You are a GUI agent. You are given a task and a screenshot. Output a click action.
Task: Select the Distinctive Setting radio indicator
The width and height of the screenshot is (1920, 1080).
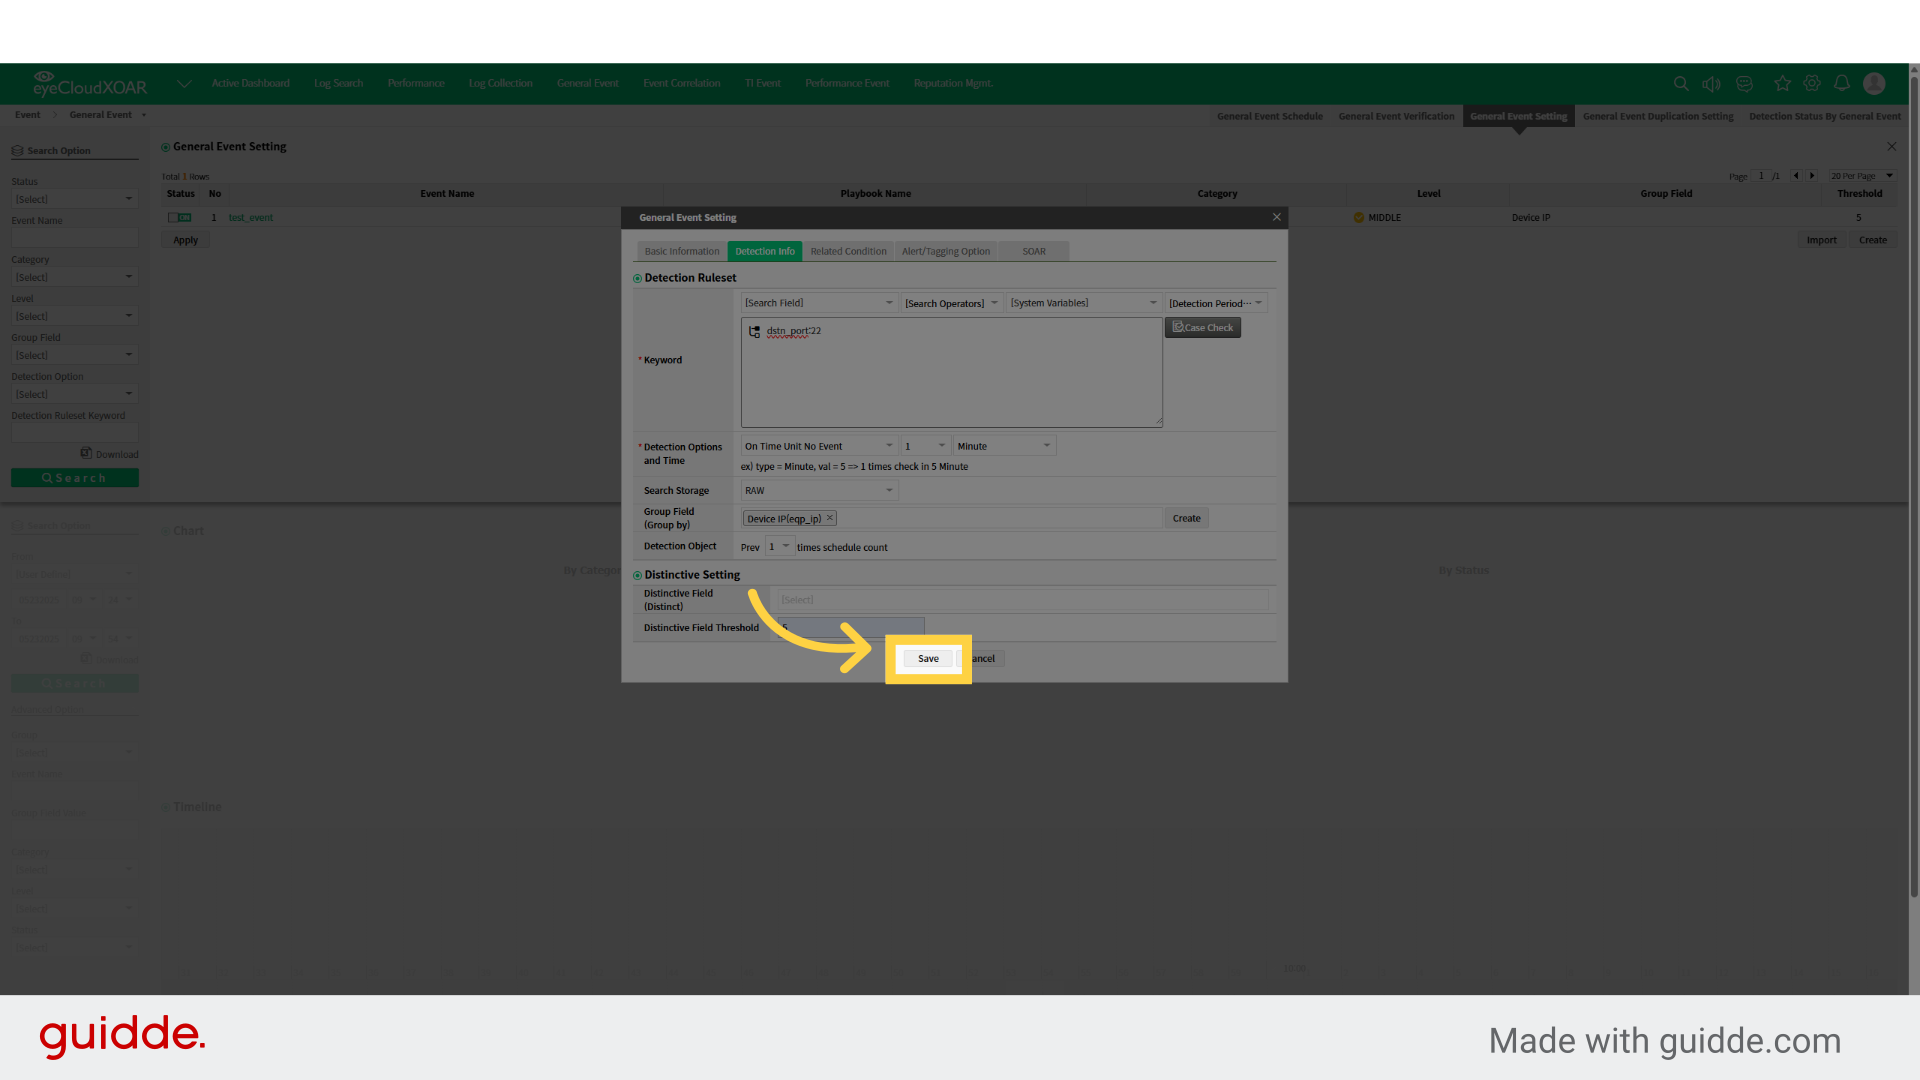click(637, 574)
